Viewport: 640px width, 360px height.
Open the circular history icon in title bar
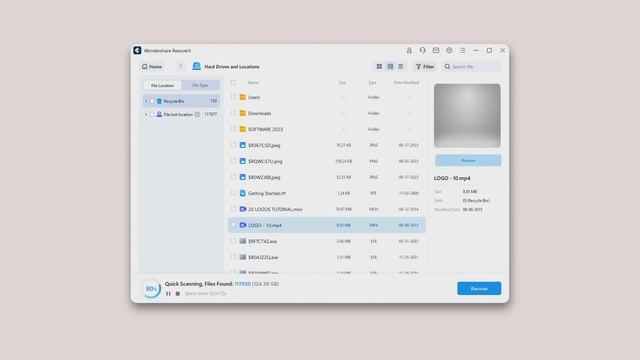449,50
